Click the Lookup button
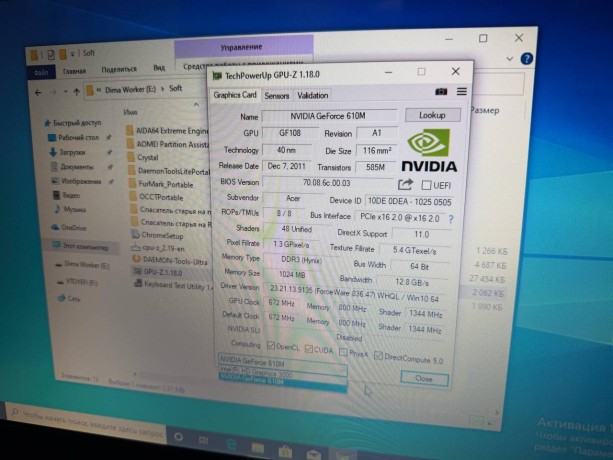This screenshot has width=613, height=460. [x=432, y=115]
